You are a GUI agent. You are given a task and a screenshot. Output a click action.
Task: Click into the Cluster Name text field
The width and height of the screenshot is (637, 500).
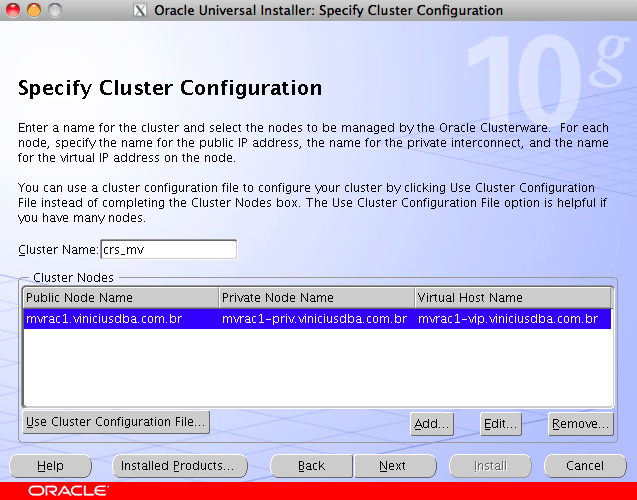(168, 250)
